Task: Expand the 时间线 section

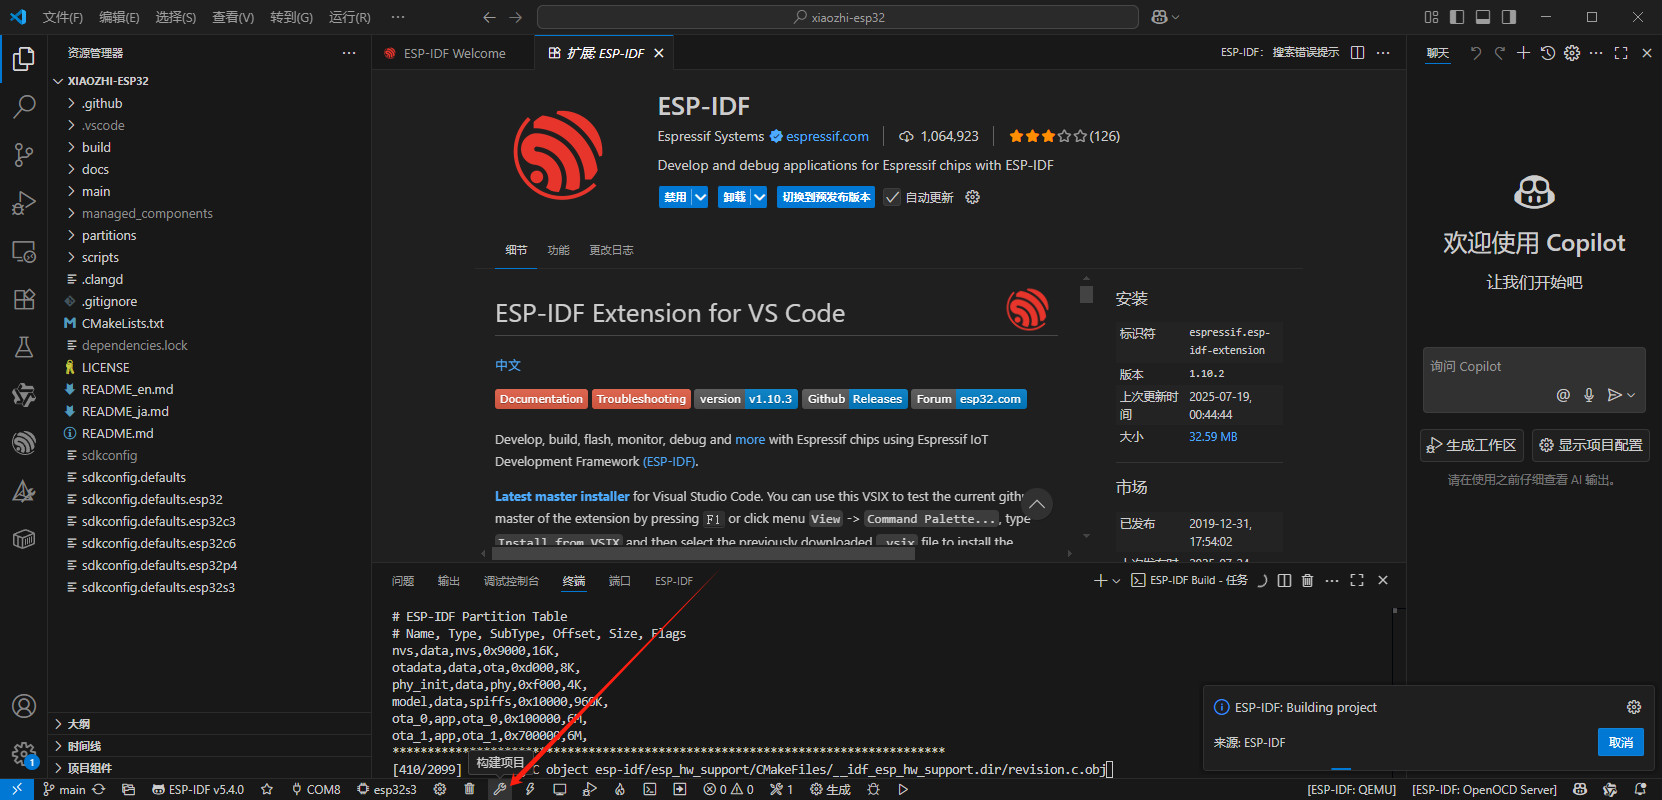Action: 209,745
